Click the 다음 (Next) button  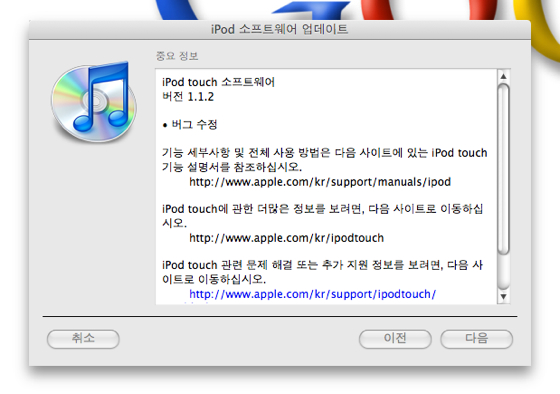[476, 339]
